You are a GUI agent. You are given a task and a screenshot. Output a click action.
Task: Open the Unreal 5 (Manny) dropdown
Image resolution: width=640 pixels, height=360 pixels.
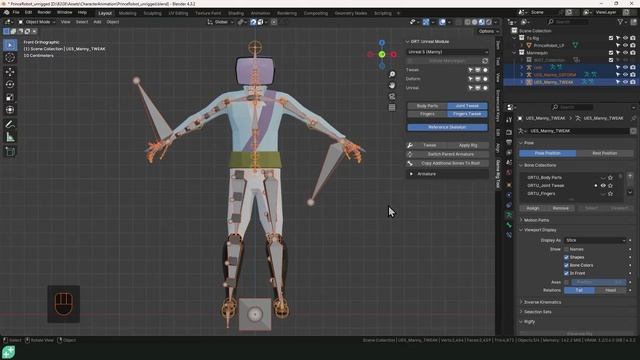447,52
